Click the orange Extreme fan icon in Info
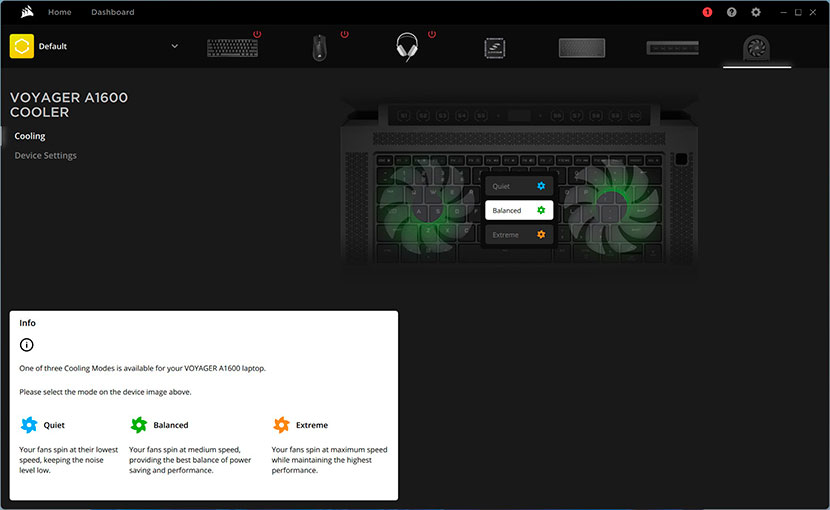 tap(281, 425)
